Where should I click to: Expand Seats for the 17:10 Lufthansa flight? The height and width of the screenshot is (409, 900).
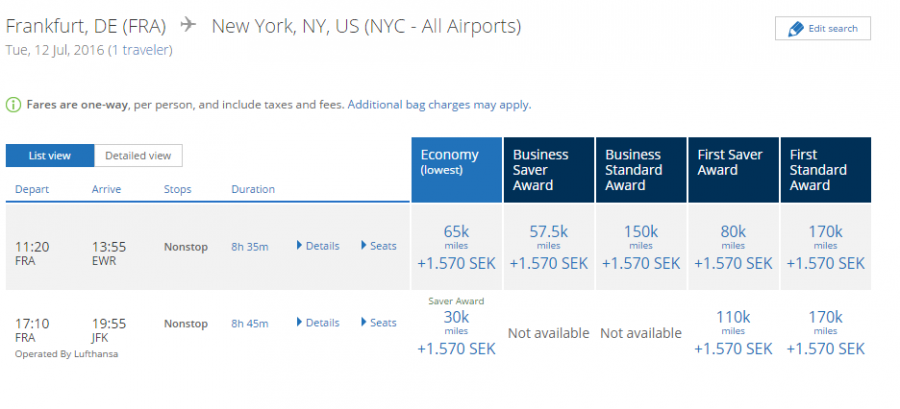tap(377, 323)
